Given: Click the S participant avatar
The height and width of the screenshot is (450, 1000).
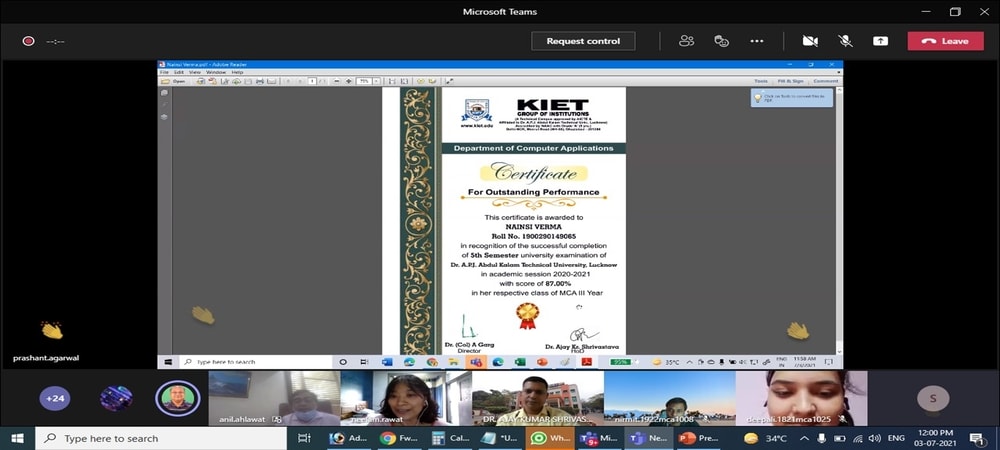Looking at the screenshot, I should [933, 398].
